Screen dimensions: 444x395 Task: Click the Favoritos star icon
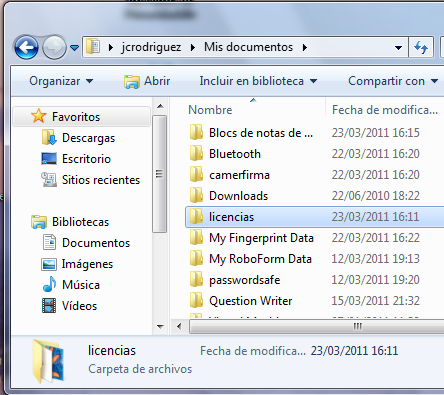pyautogui.click(x=39, y=116)
